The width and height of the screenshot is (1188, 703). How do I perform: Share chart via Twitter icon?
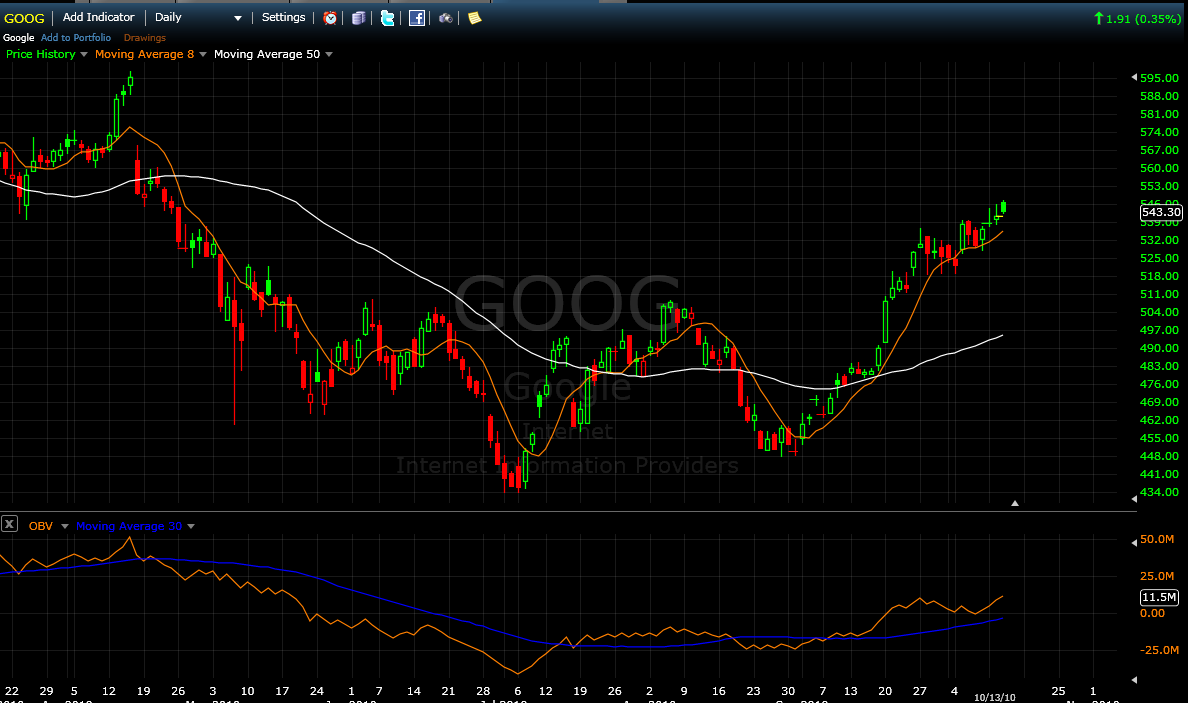[x=387, y=18]
